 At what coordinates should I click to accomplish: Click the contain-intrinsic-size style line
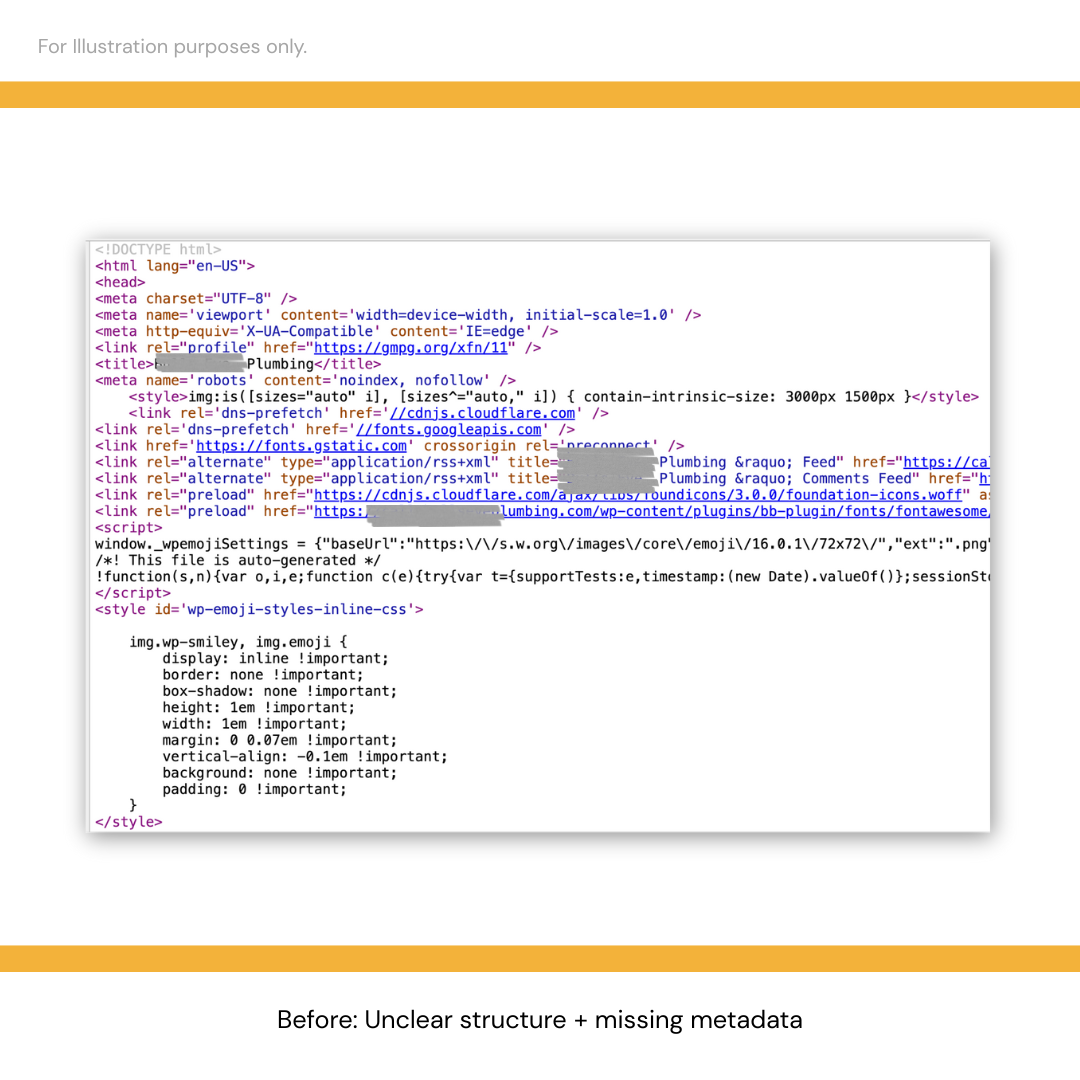pyautogui.click(x=554, y=397)
